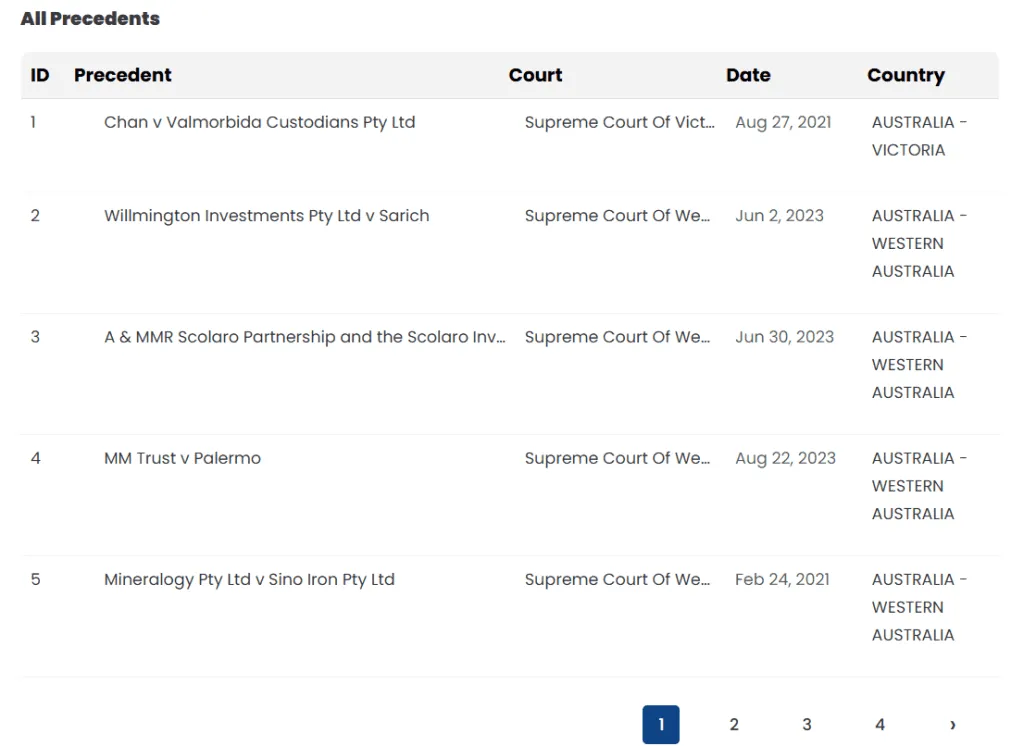Click the Feb 24, 2021 date cell
The width and height of the screenshot is (1024, 746).
click(x=782, y=579)
